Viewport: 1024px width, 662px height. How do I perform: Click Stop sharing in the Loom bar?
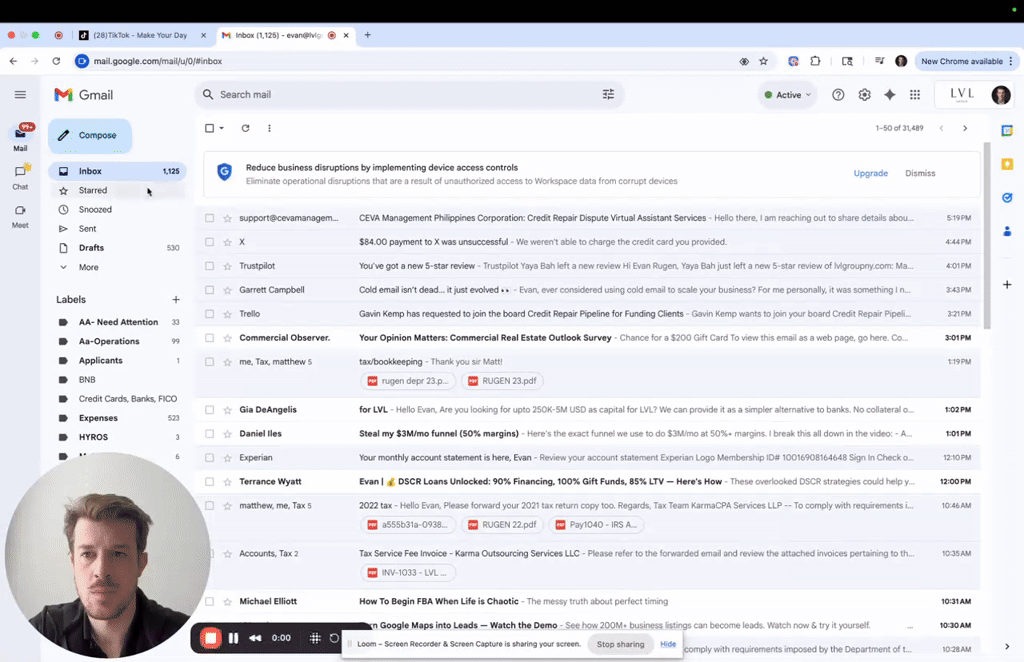pyautogui.click(x=620, y=644)
